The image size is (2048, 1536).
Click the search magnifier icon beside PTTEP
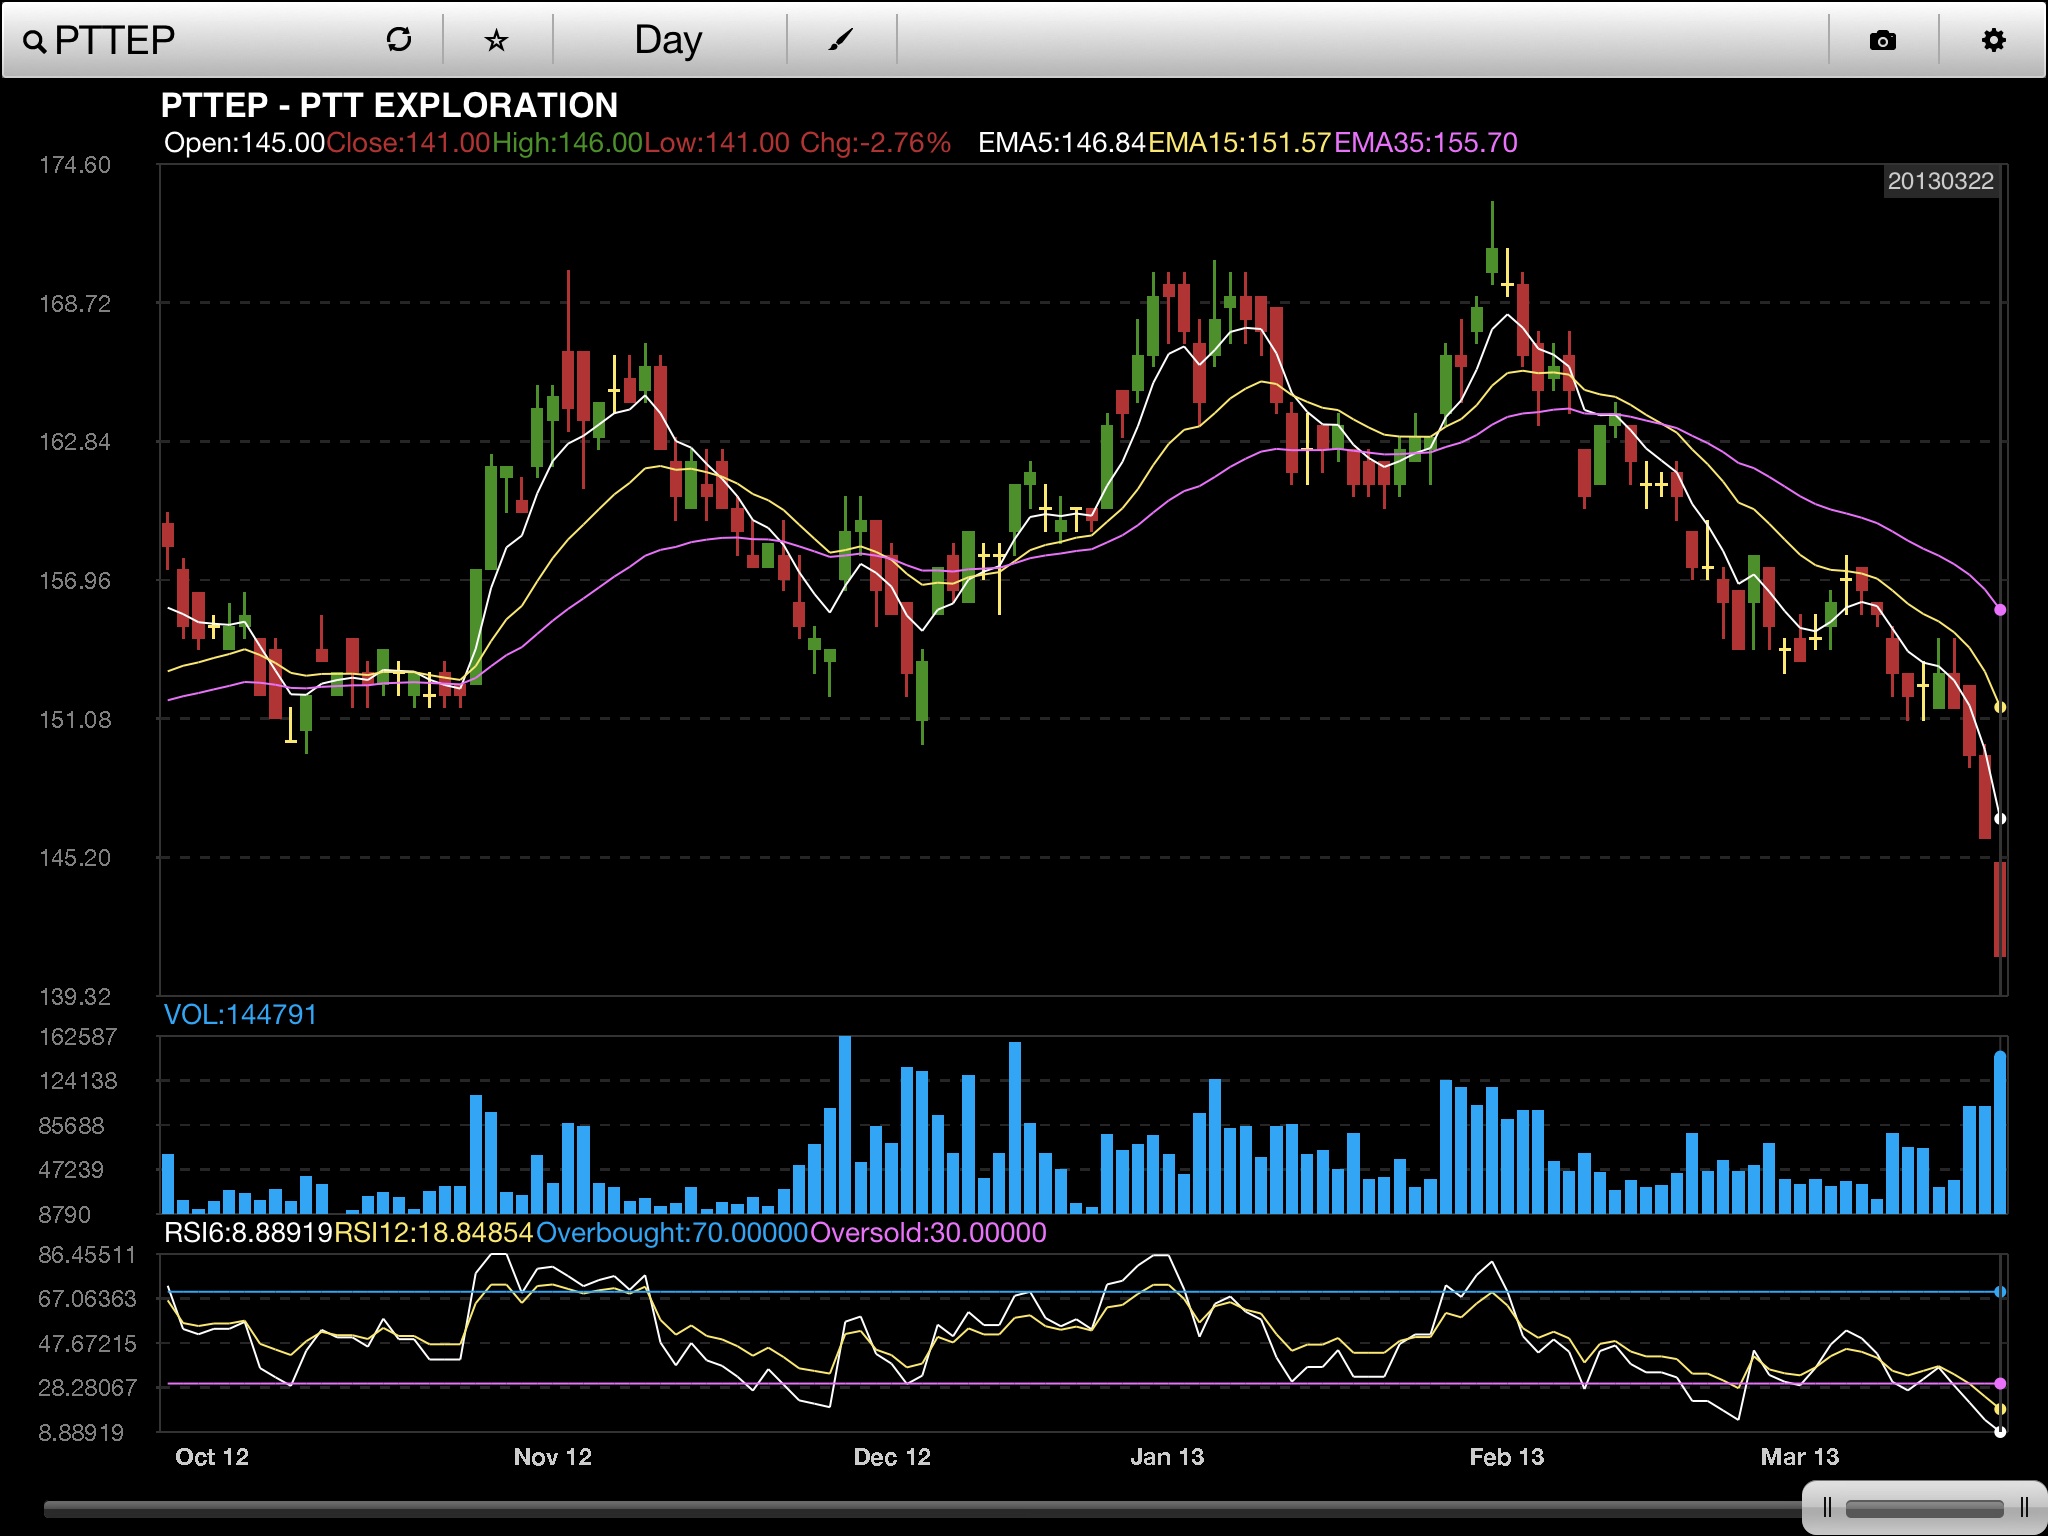point(34,42)
